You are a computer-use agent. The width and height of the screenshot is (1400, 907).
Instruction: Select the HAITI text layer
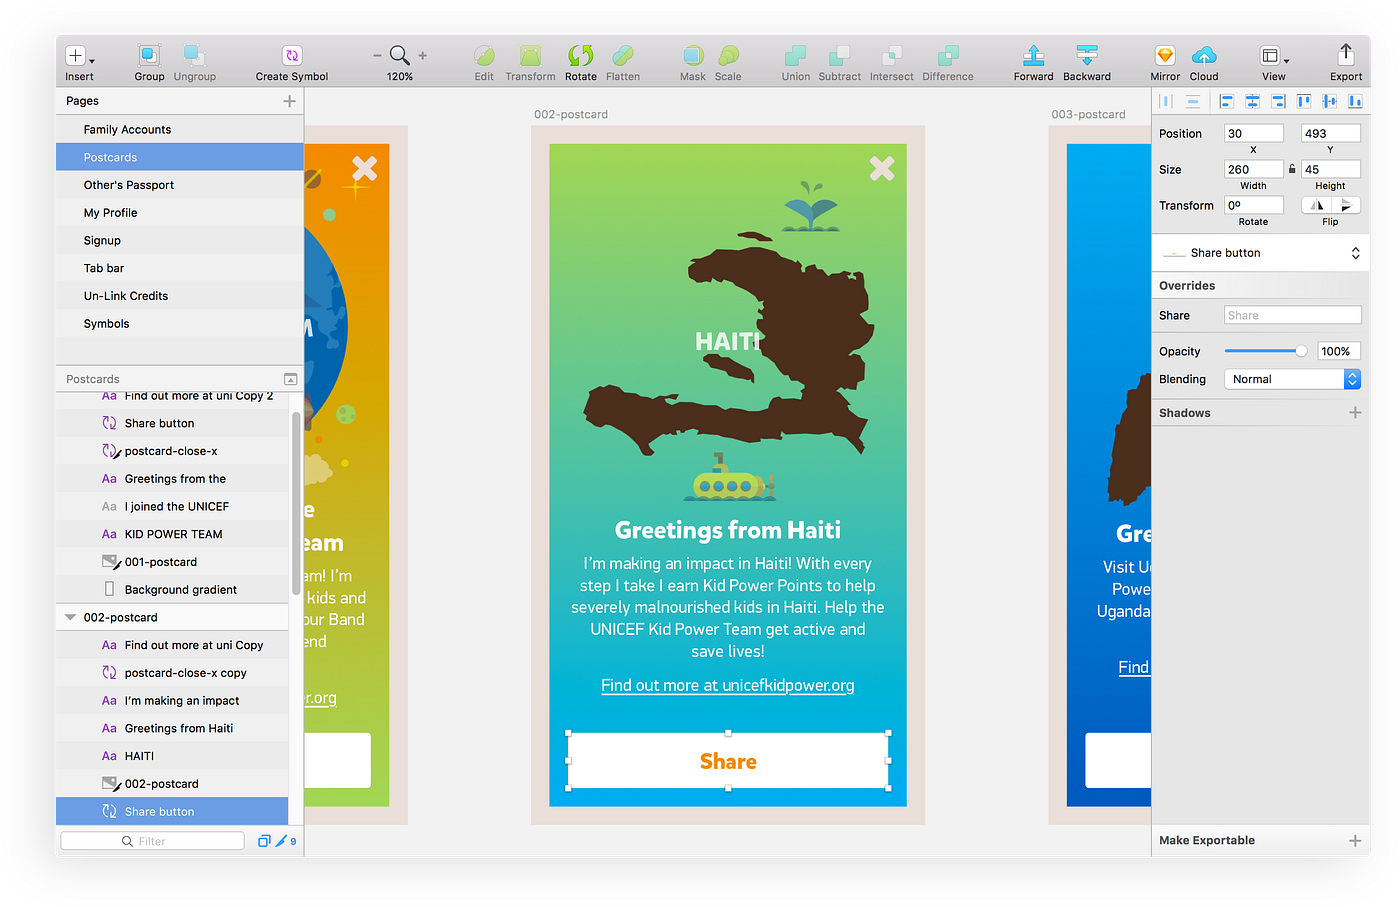click(x=172, y=756)
